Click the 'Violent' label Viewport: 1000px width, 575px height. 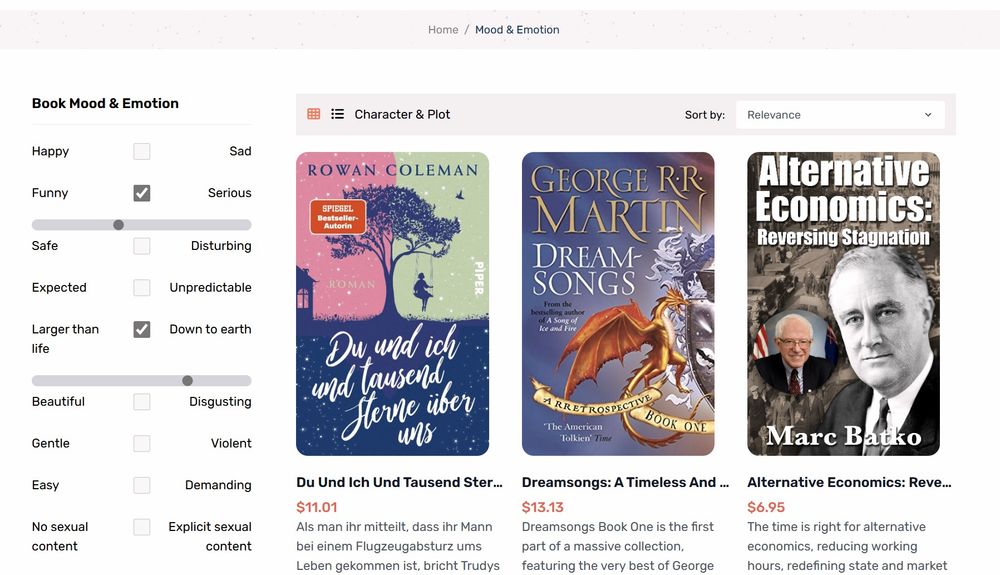coord(231,443)
